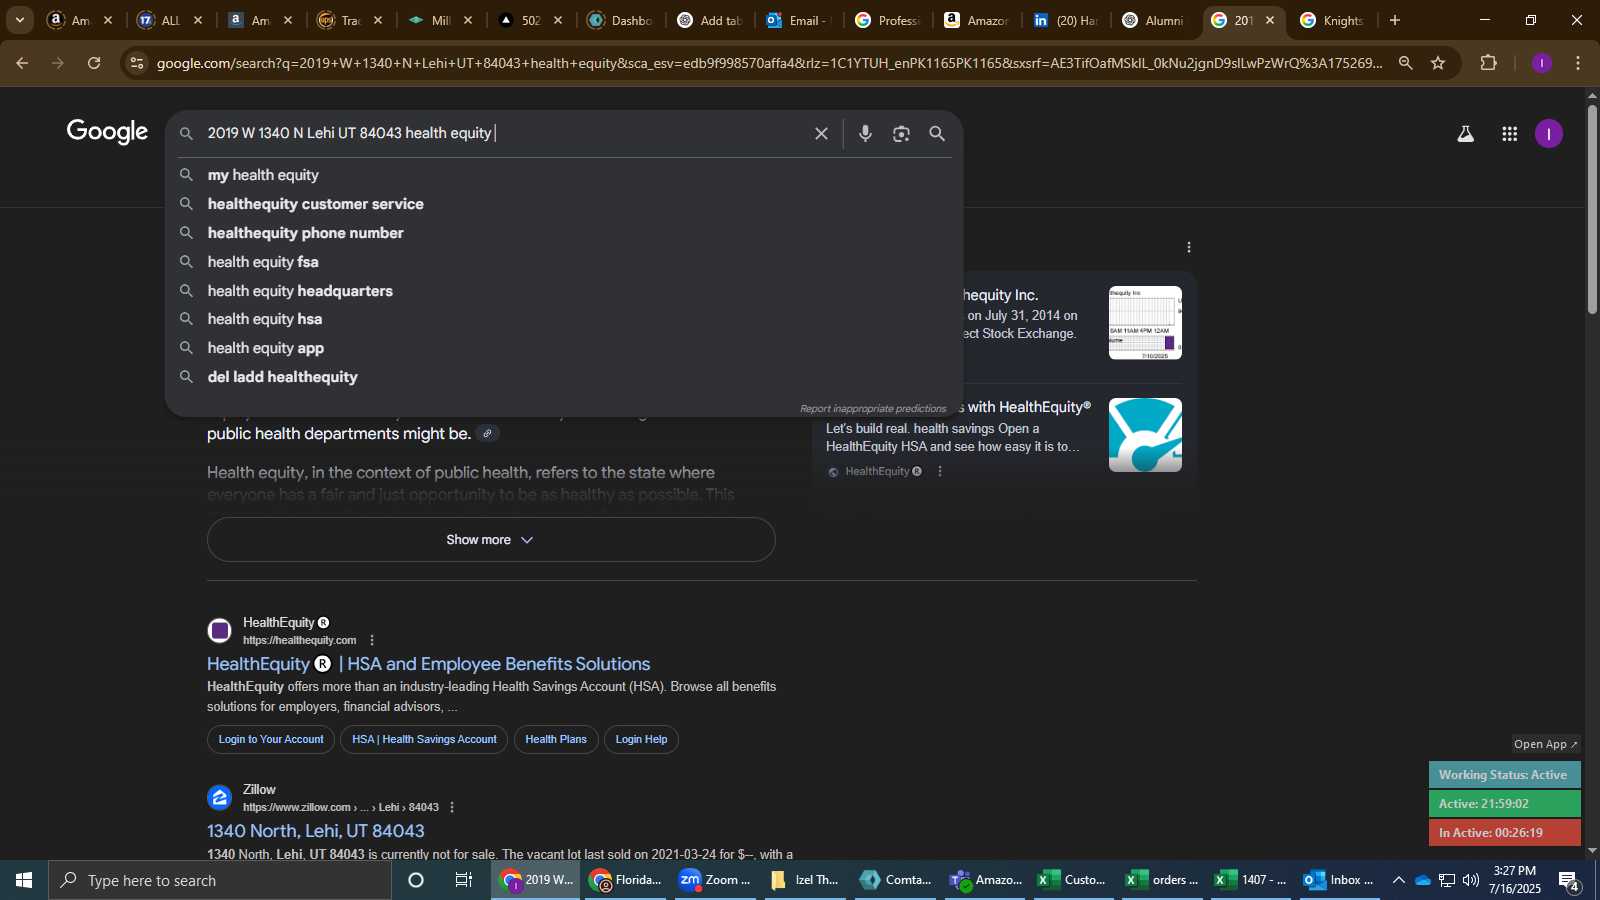Click 'Report inappropriate predictions' link
The image size is (1600, 900).
click(872, 408)
